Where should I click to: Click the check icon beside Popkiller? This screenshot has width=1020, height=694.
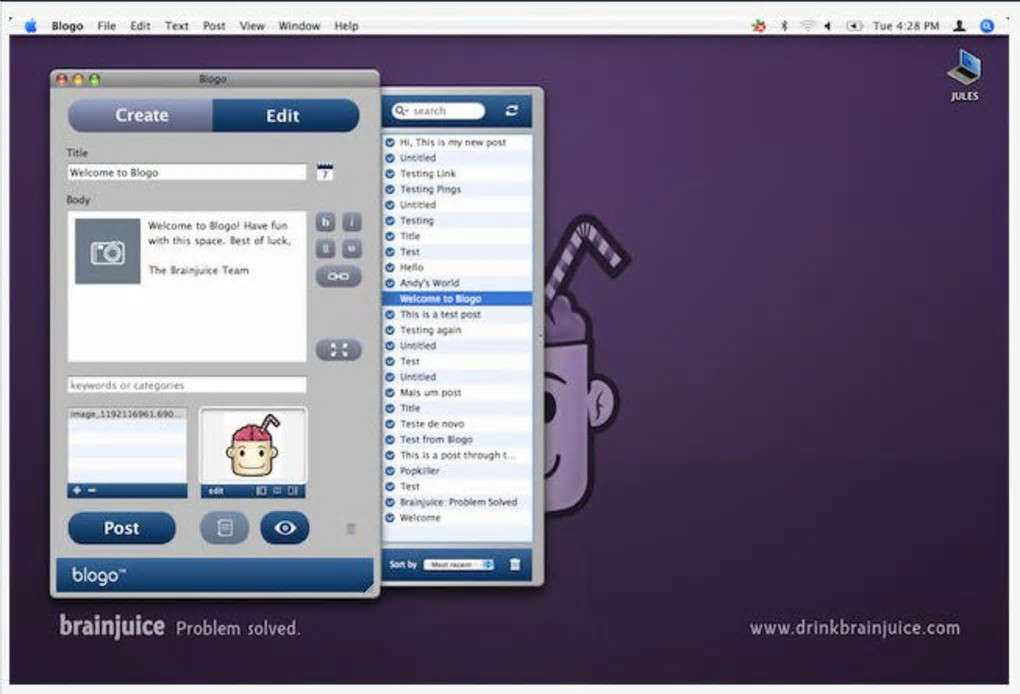point(390,471)
